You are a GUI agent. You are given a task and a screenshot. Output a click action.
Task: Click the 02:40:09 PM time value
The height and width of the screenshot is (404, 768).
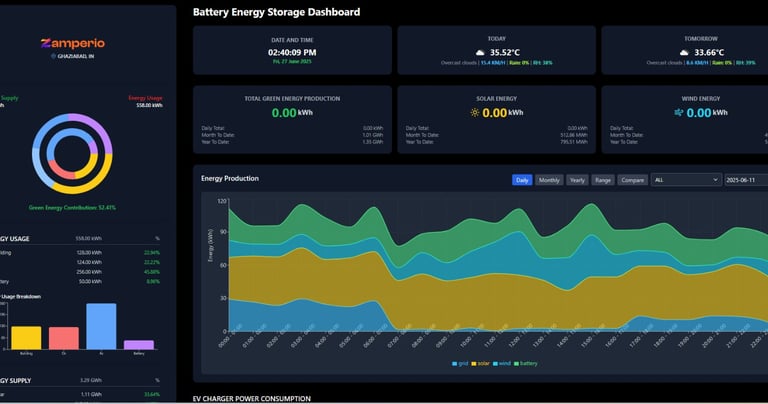click(x=292, y=52)
